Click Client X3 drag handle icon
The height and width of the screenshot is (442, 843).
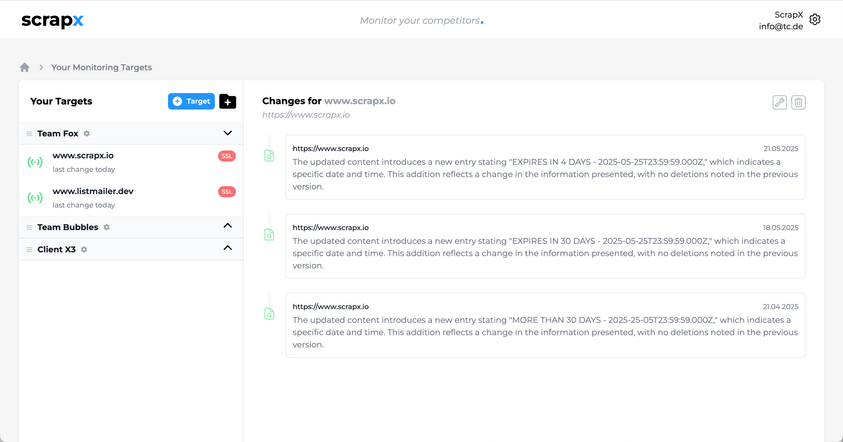[29, 249]
